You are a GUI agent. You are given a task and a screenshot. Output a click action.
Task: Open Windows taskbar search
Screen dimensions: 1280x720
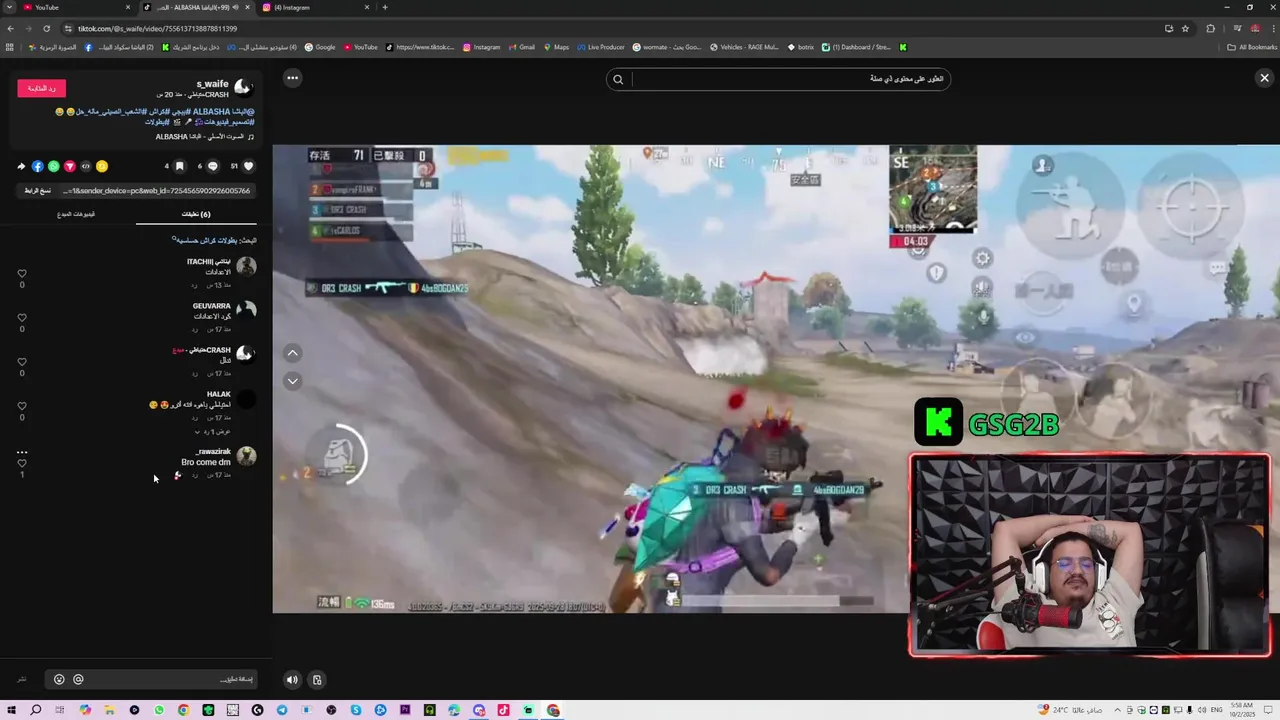point(36,710)
